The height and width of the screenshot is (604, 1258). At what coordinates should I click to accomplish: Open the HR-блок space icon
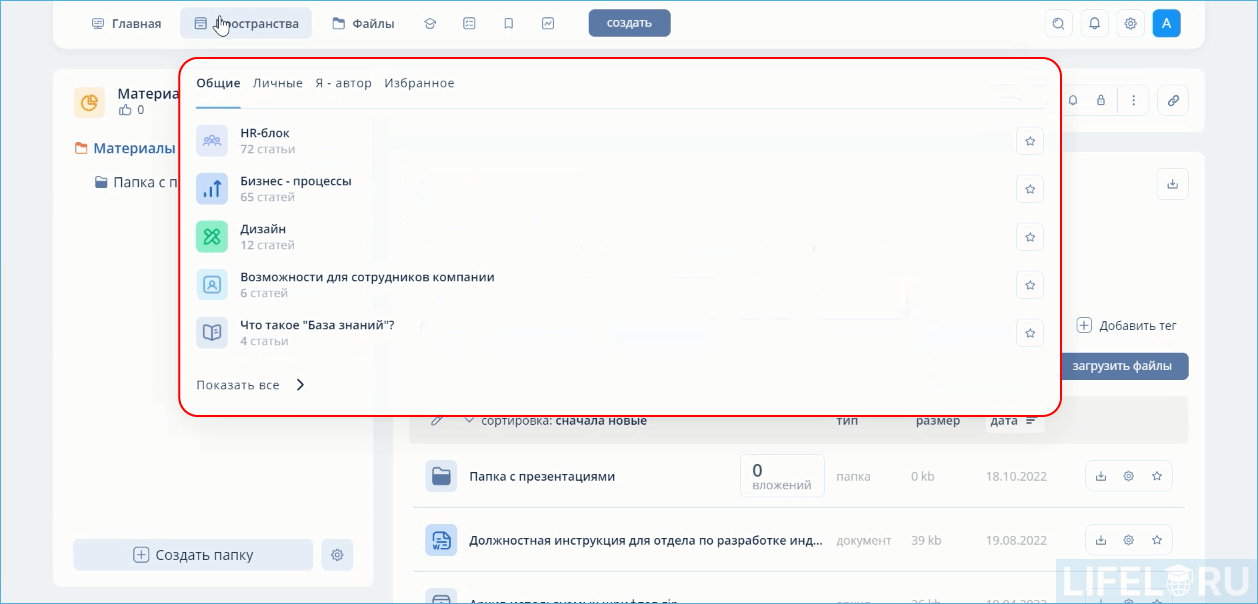click(x=212, y=140)
